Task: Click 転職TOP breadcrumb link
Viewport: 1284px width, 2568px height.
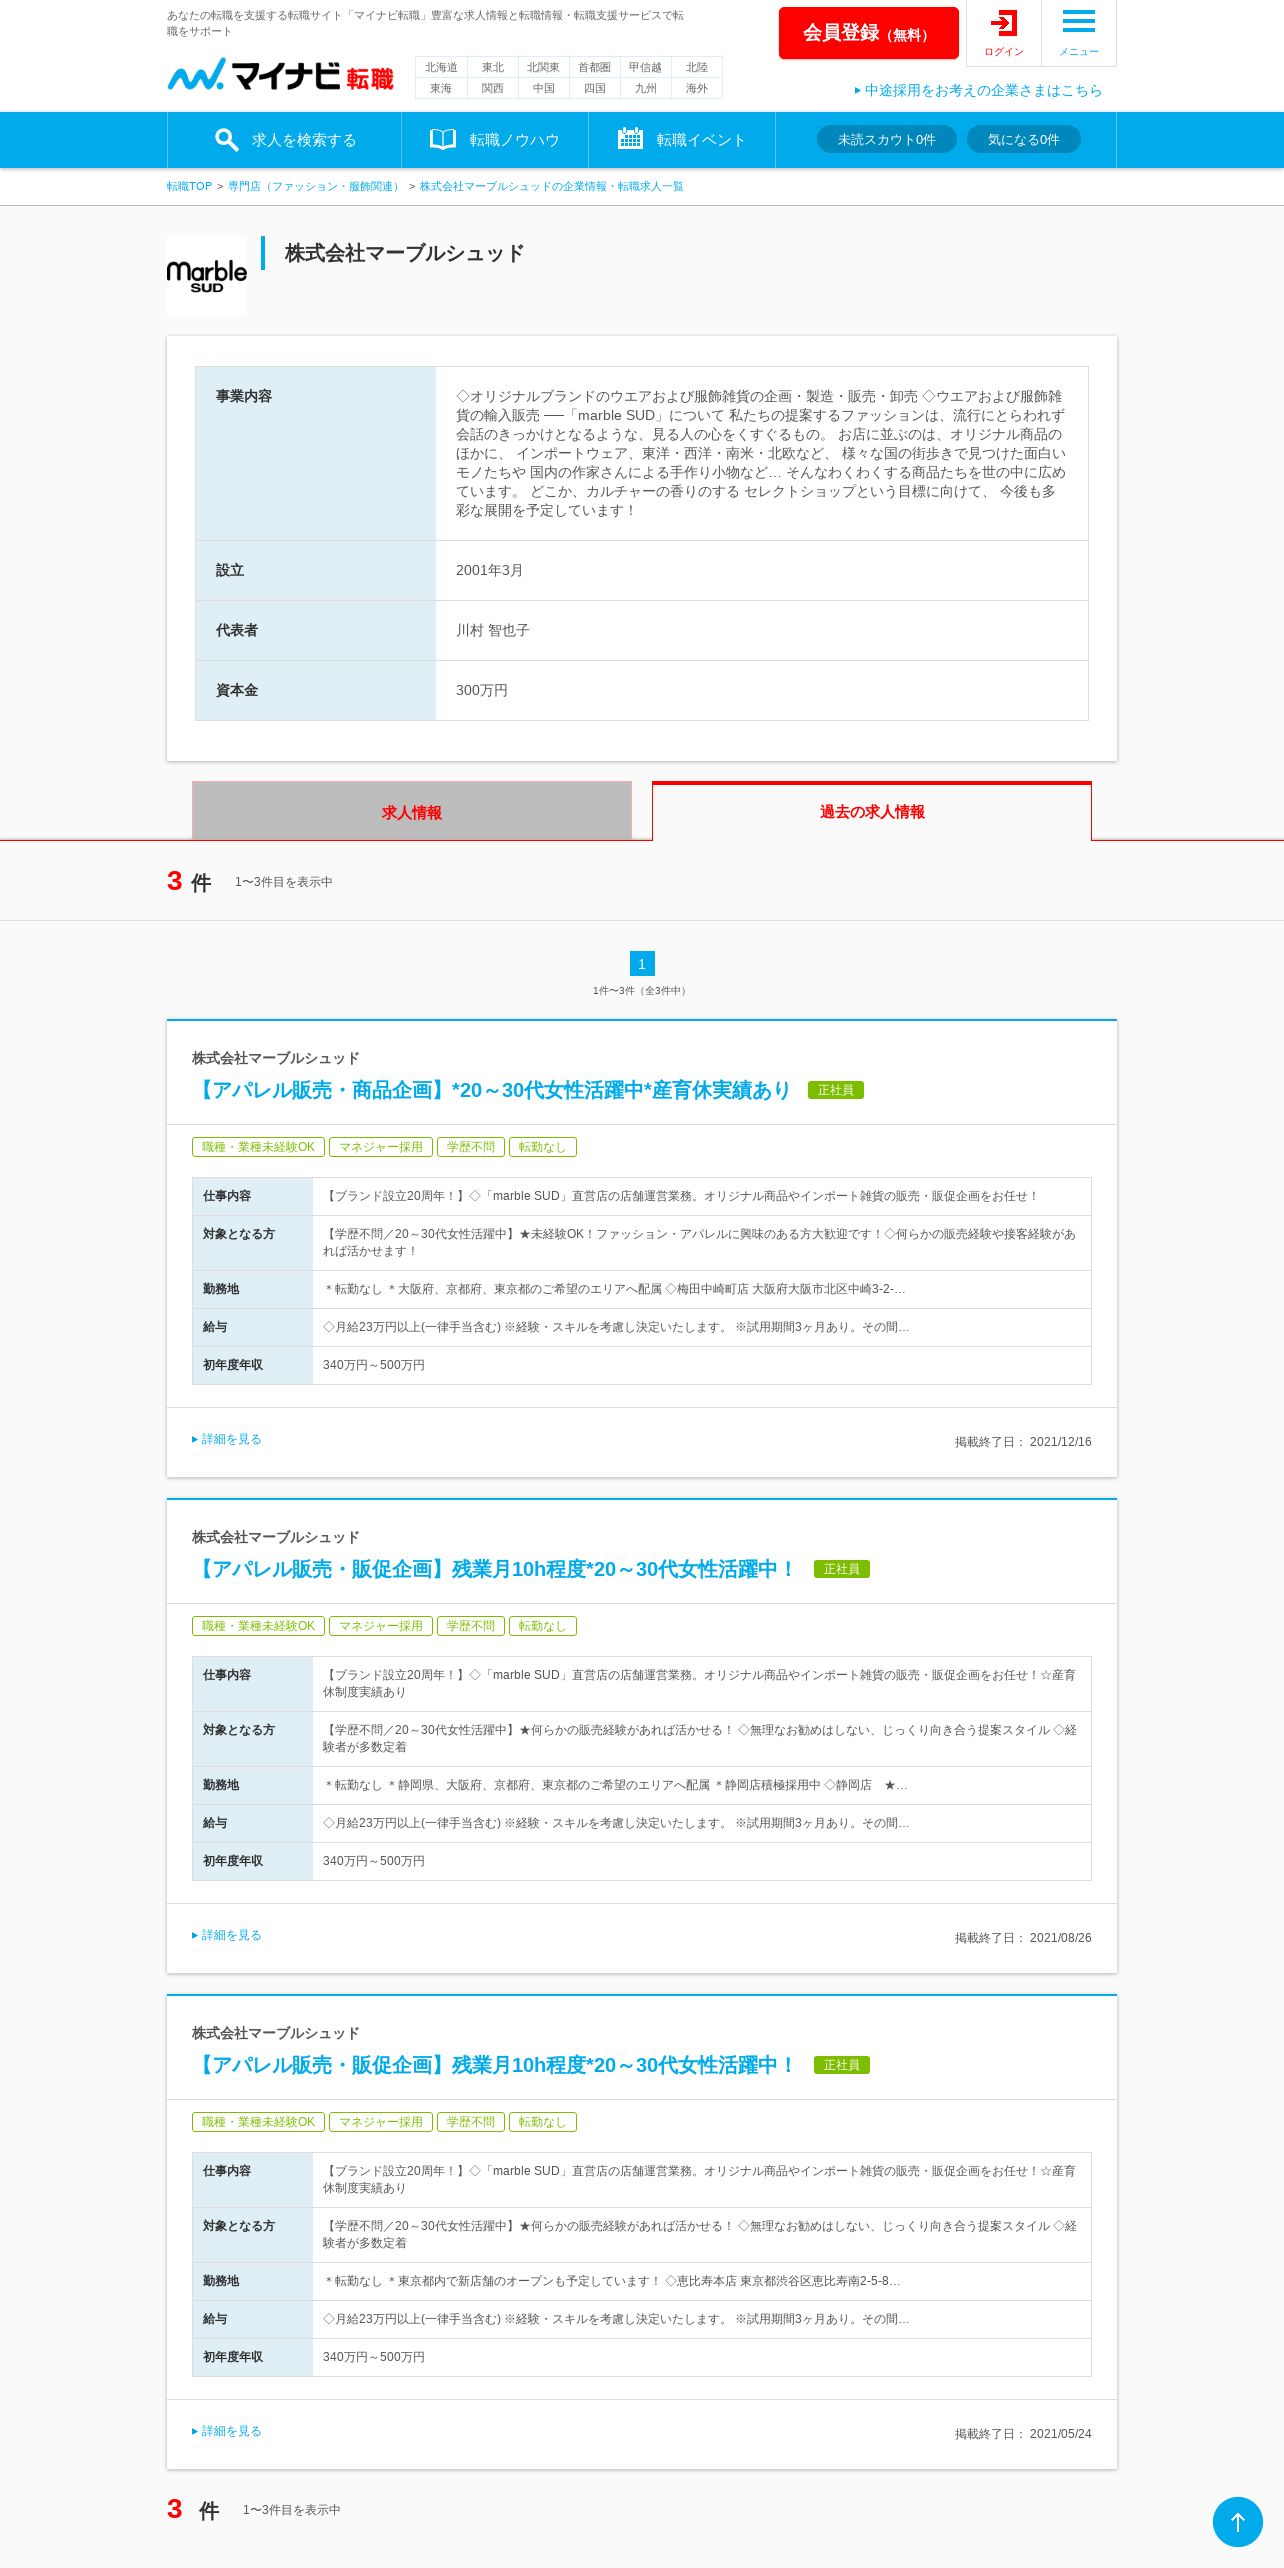Action: tap(189, 186)
